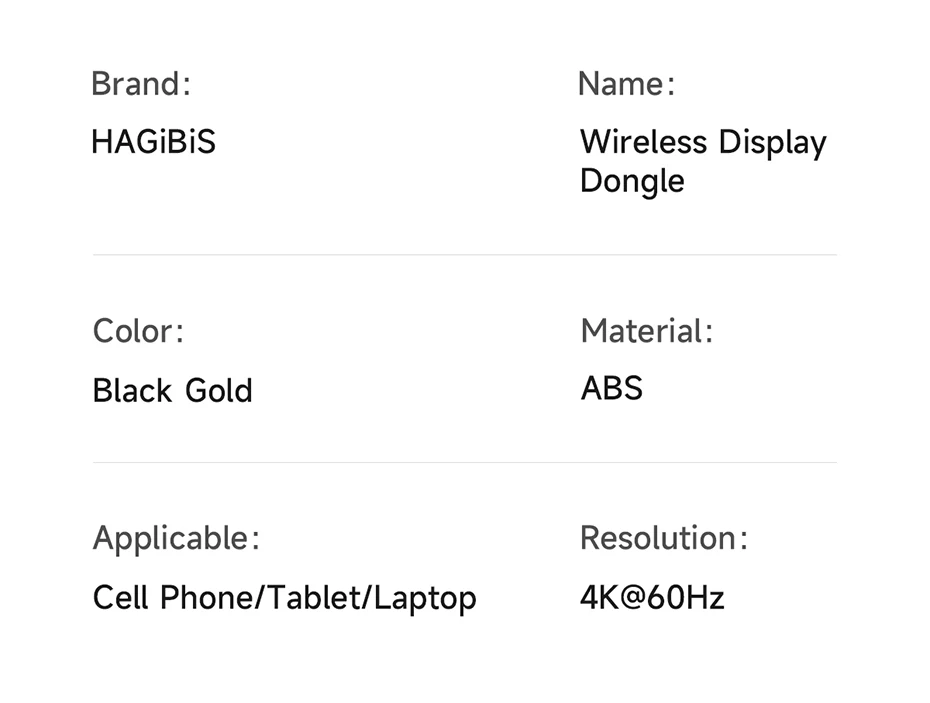The image size is (930, 703).
Task: Click the "Applicable:" label
Action: (x=176, y=539)
